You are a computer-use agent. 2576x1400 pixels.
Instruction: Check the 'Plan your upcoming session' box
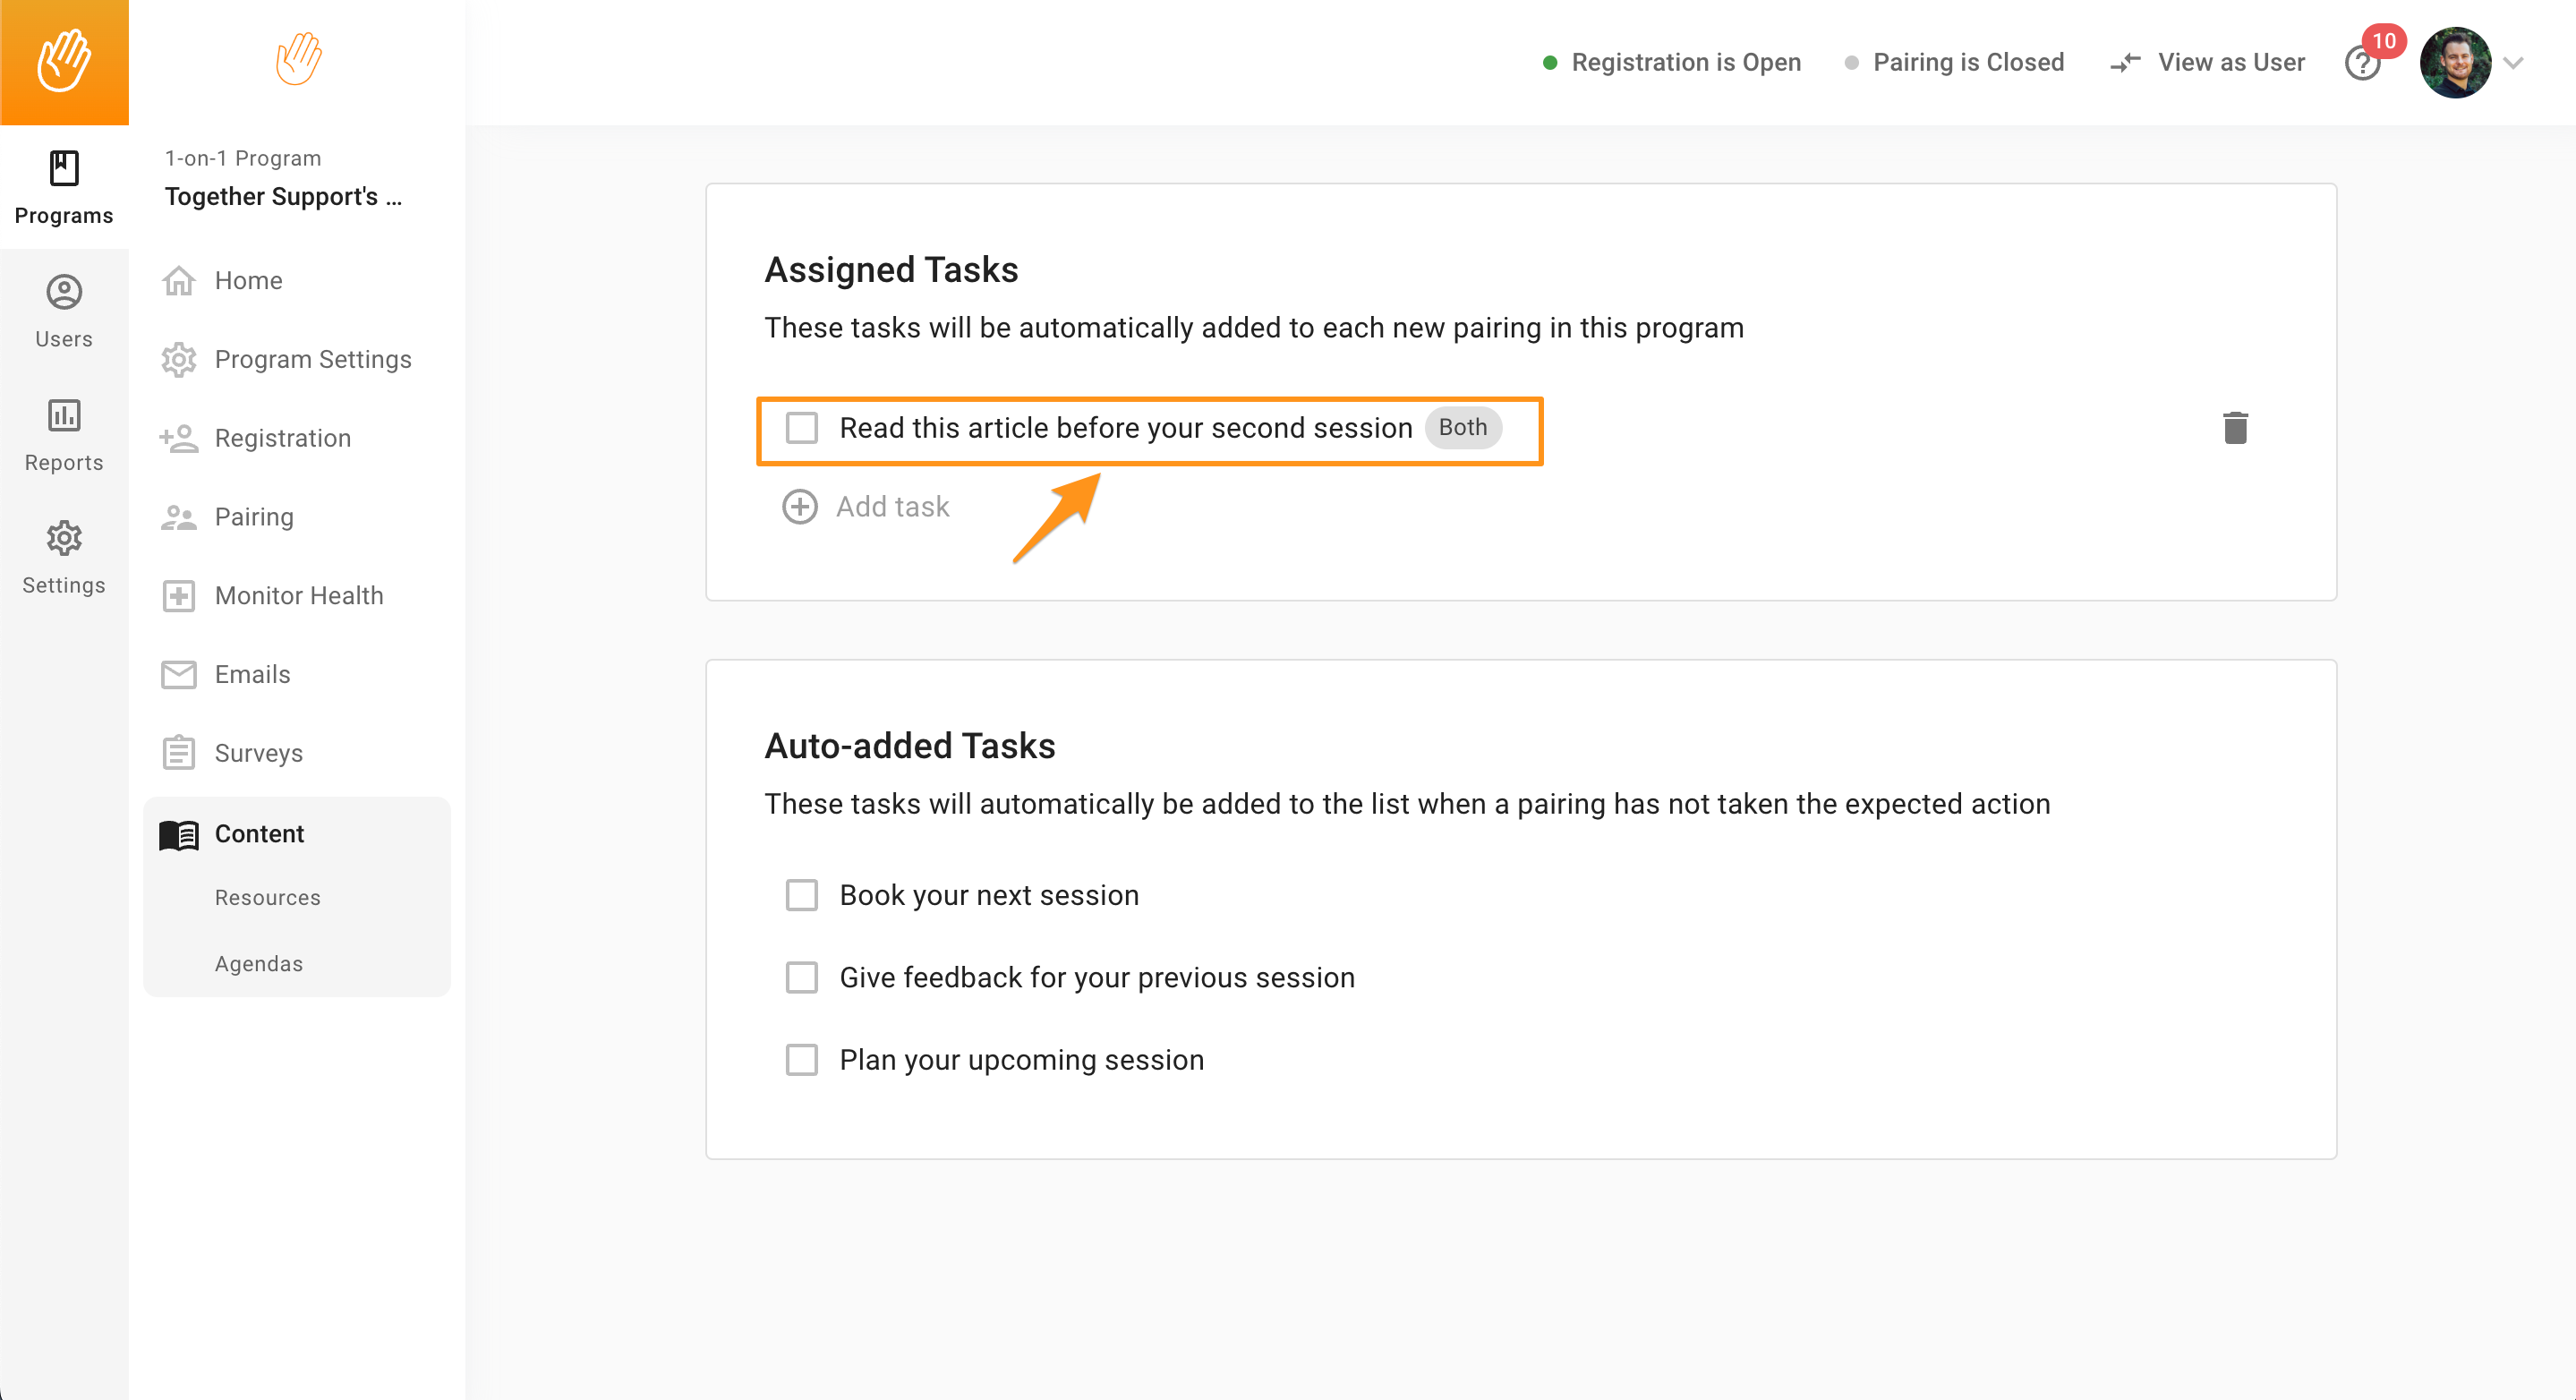click(801, 1060)
